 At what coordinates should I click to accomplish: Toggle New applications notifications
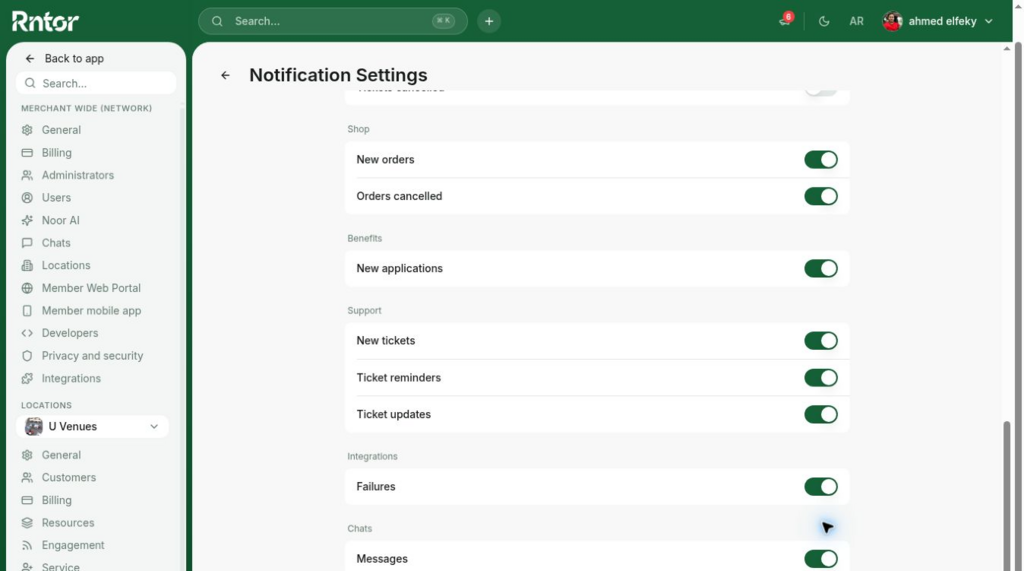point(820,269)
